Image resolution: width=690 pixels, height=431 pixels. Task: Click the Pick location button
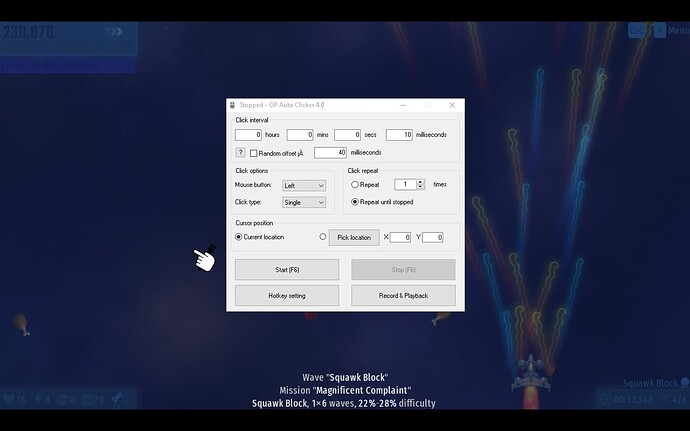pyautogui.click(x=354, y=237)
